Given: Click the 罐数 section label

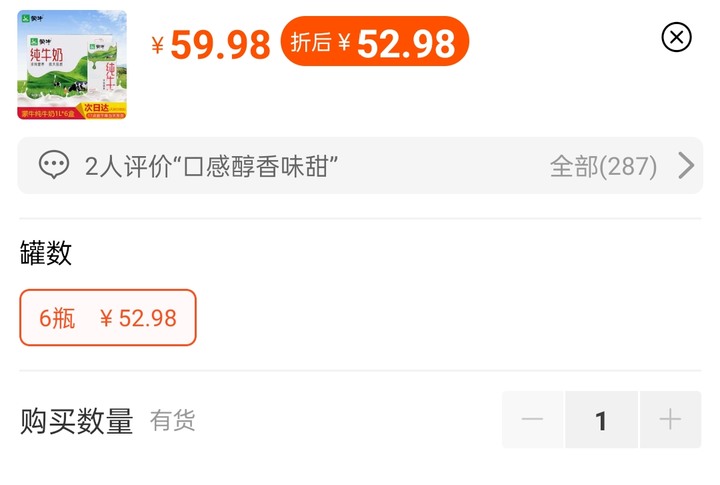Looking at the screenshot, I should (x=46, y=253).
